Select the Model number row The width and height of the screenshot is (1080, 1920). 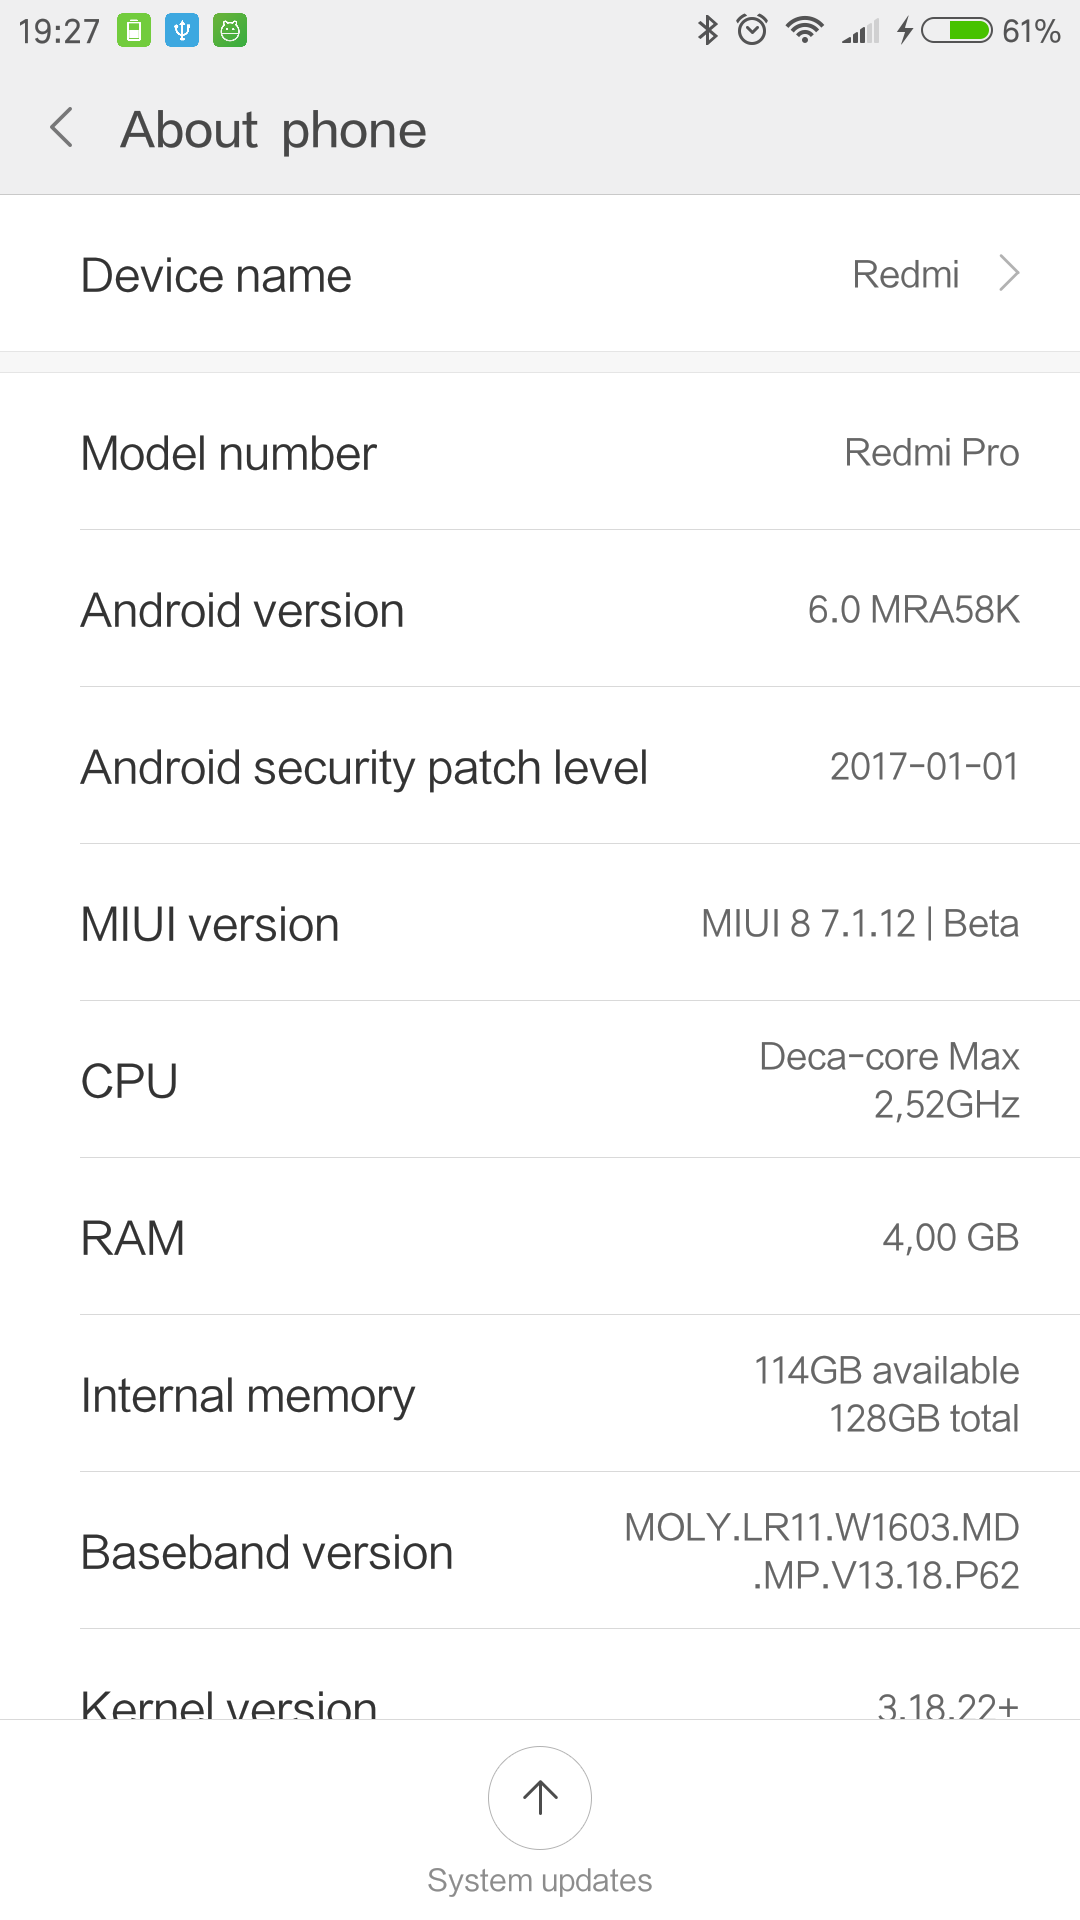tap(540, 452)
